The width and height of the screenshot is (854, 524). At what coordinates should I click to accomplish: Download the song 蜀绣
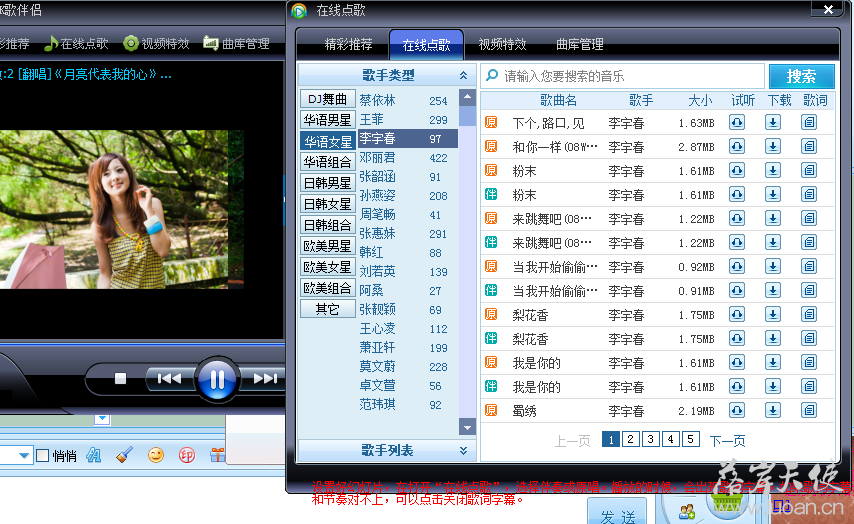[x=773, y=410]
